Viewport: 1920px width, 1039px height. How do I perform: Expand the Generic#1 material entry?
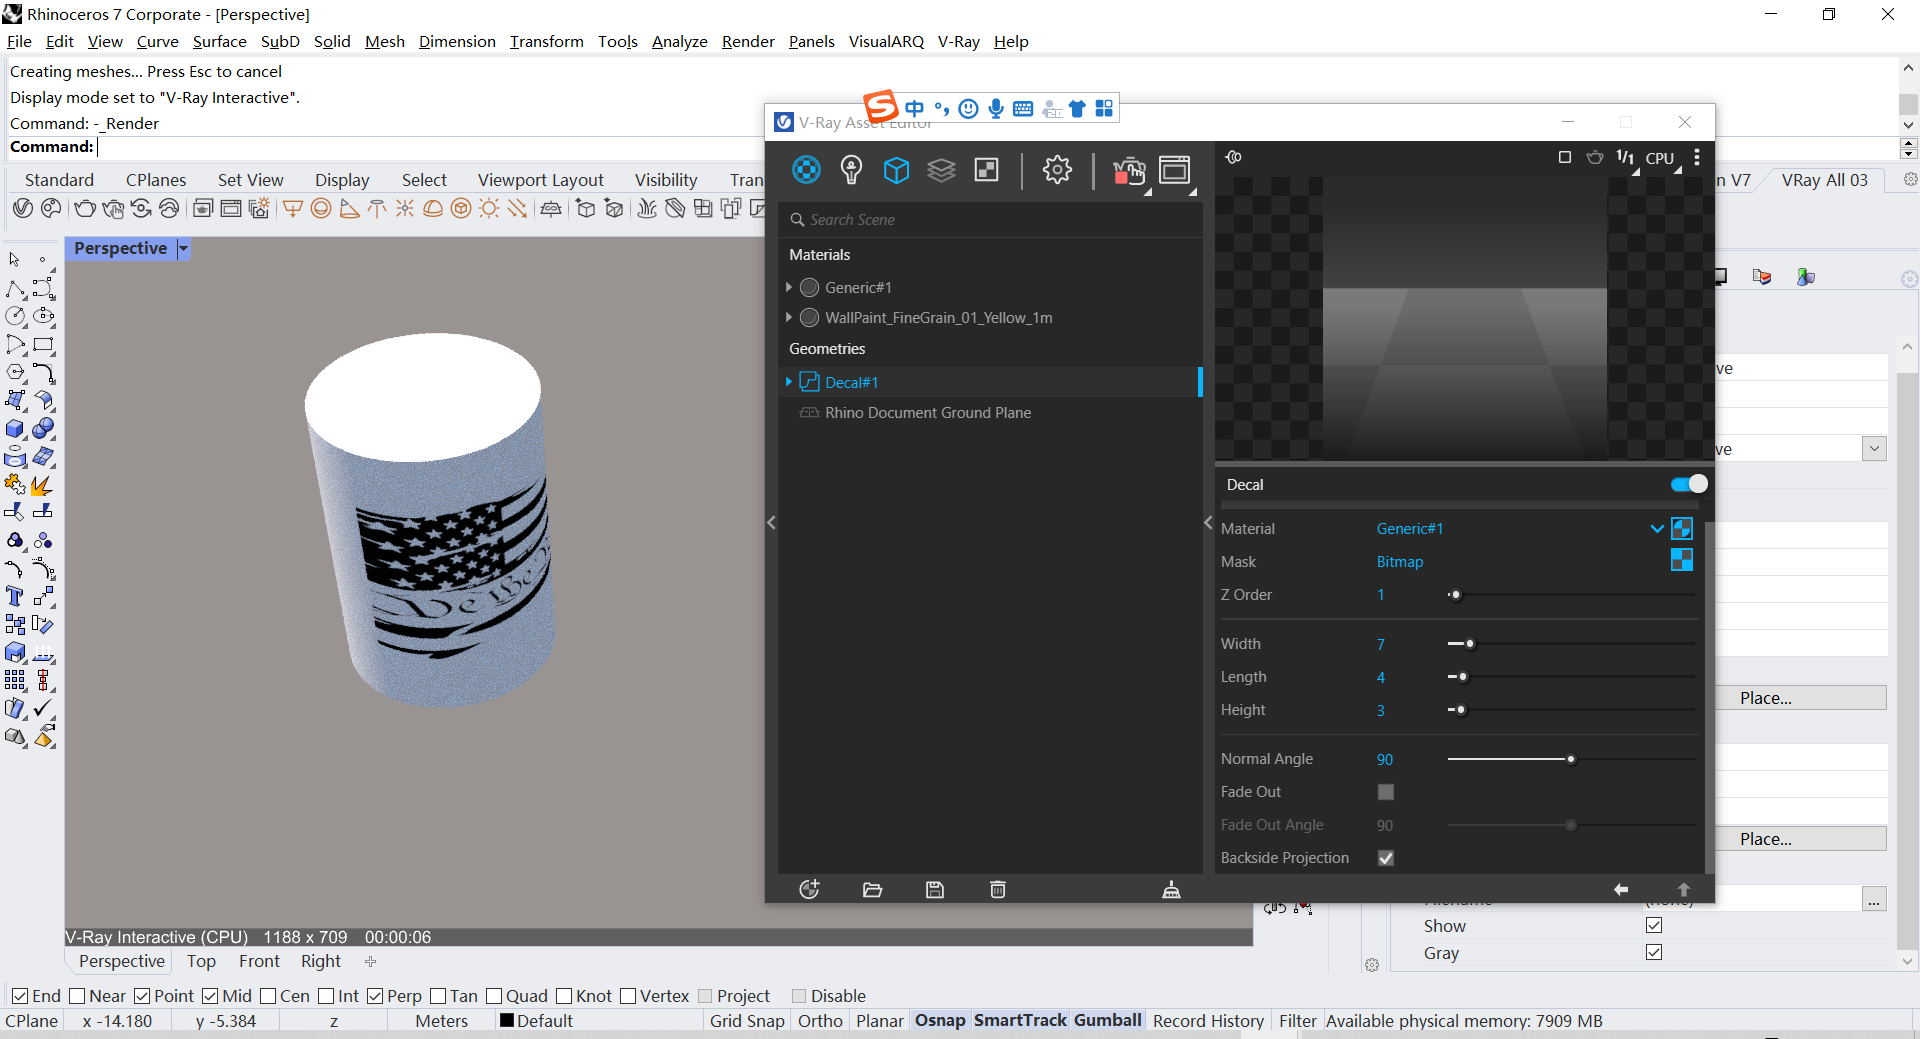(x=789, y=287)
